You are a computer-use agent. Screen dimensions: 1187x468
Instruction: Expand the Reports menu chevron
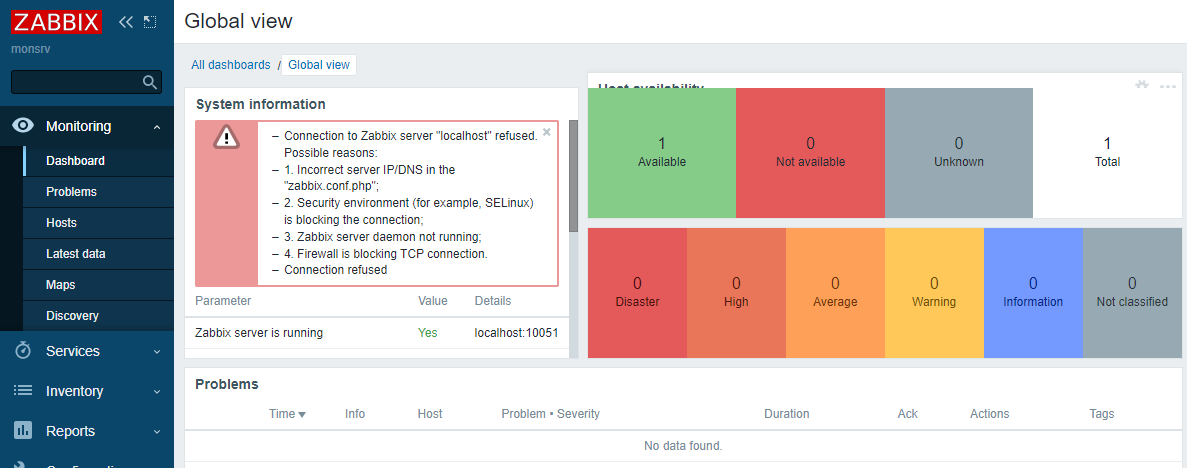(x=157, y=432)
